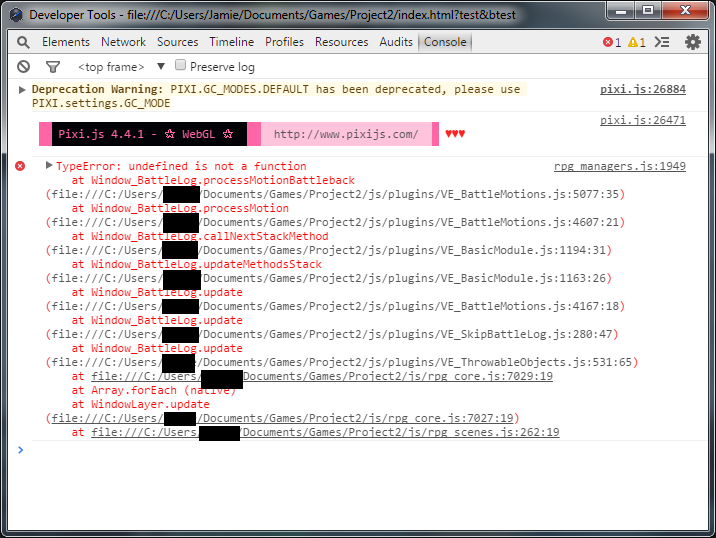
Task: Select the Console tab
Action: coord(445,42)
